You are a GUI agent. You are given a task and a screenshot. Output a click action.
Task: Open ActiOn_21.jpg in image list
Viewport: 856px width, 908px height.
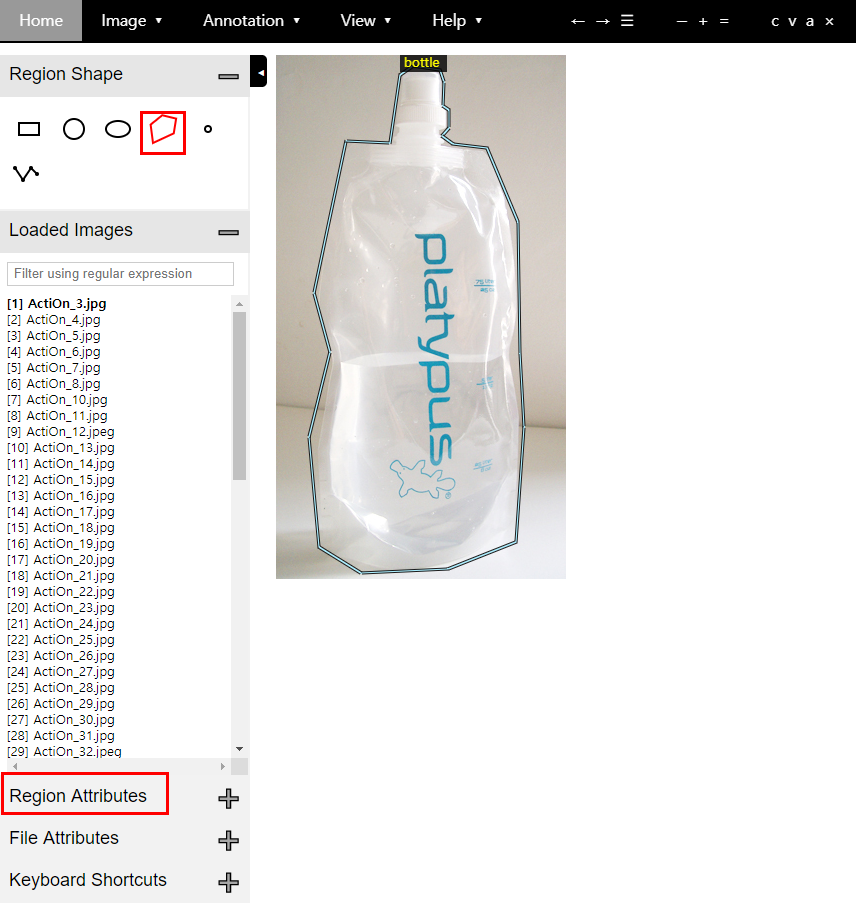tap(61, 576)
